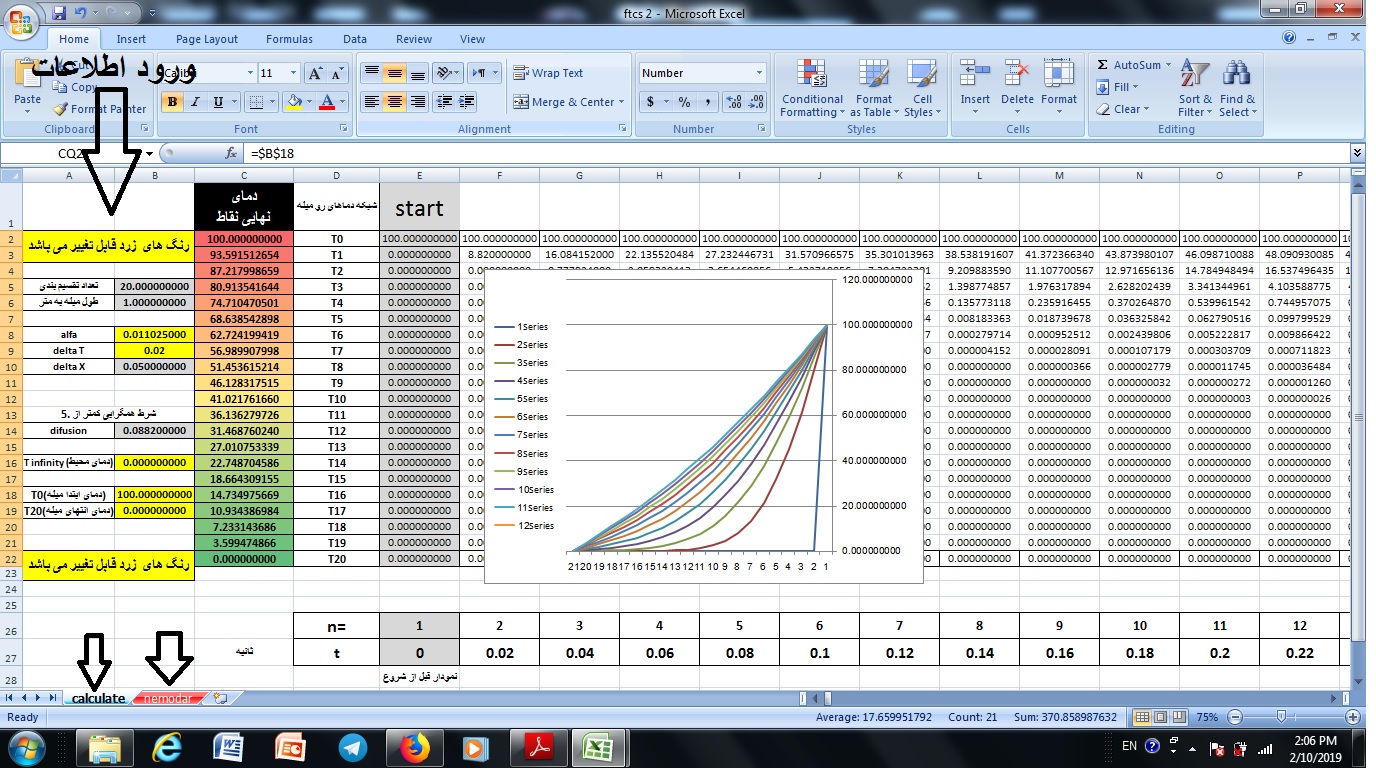1376x778 pixels.
Task: Open the nemodar sheet tab
Action: click(167, 698)
